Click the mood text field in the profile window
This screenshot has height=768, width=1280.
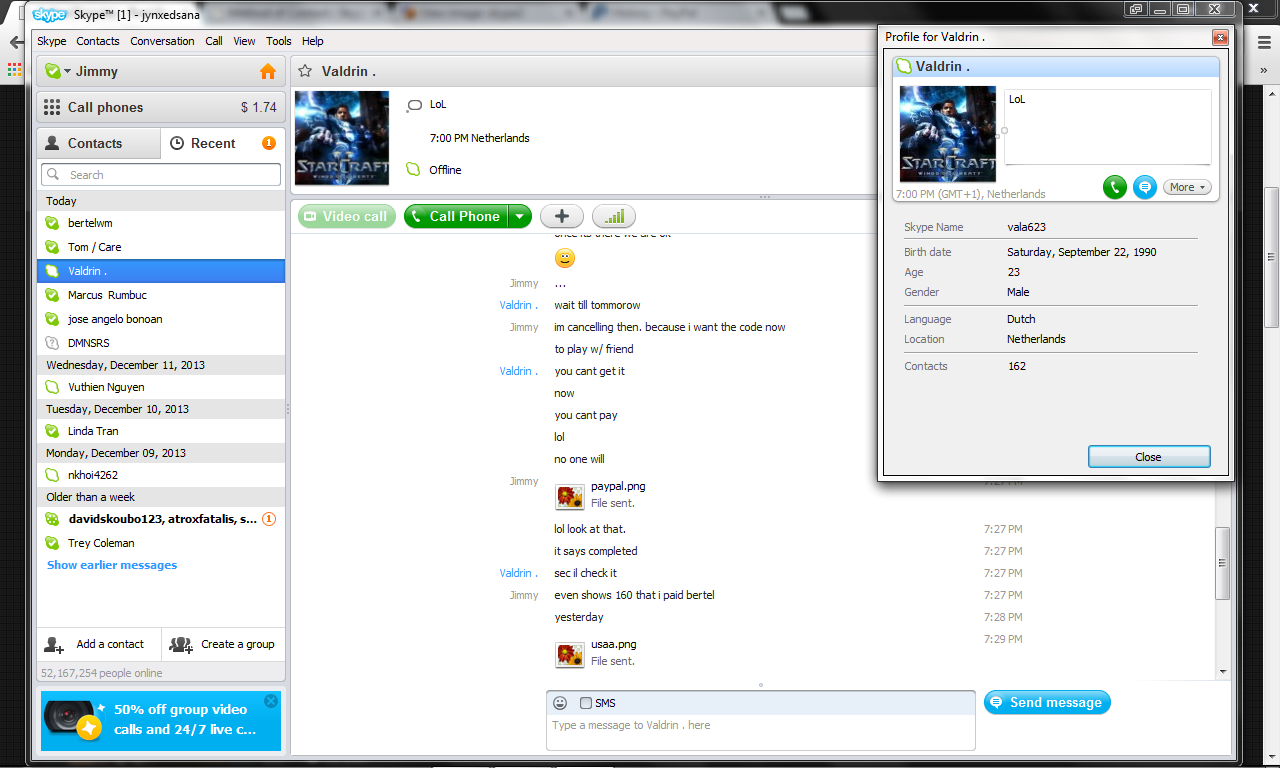click(1108, 127)
